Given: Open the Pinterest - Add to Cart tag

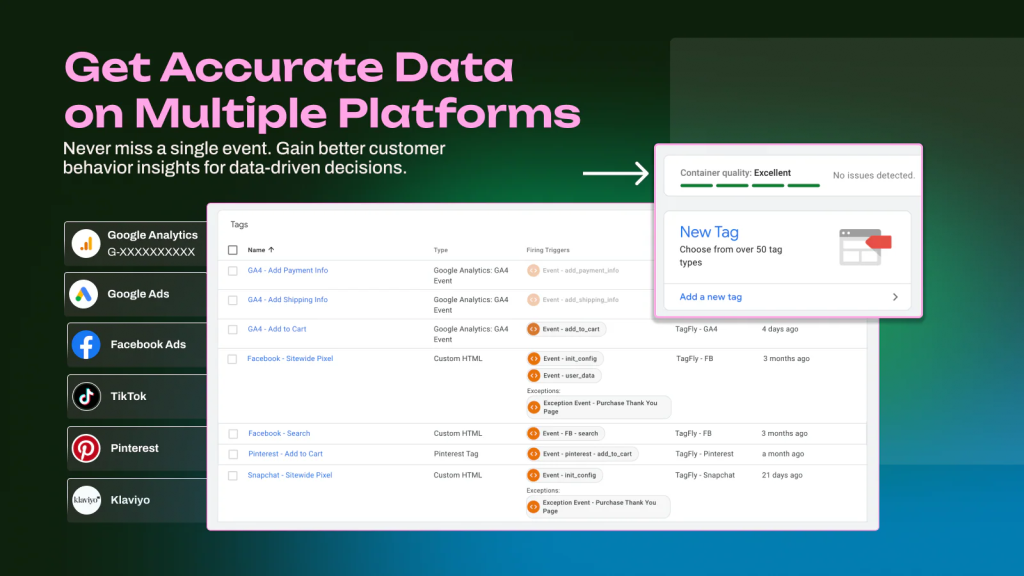Looking at the screenshot, I should coord(285,454).
